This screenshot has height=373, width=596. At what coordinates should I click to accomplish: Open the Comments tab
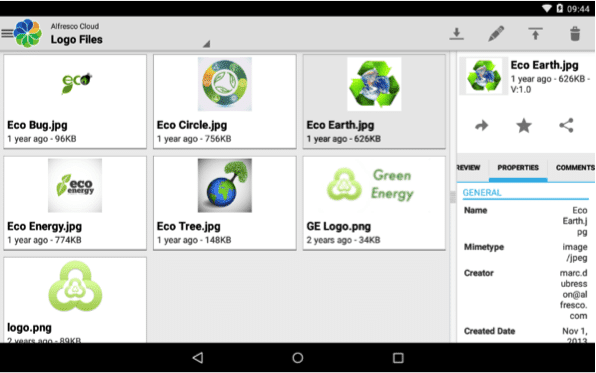click(575, 168)
